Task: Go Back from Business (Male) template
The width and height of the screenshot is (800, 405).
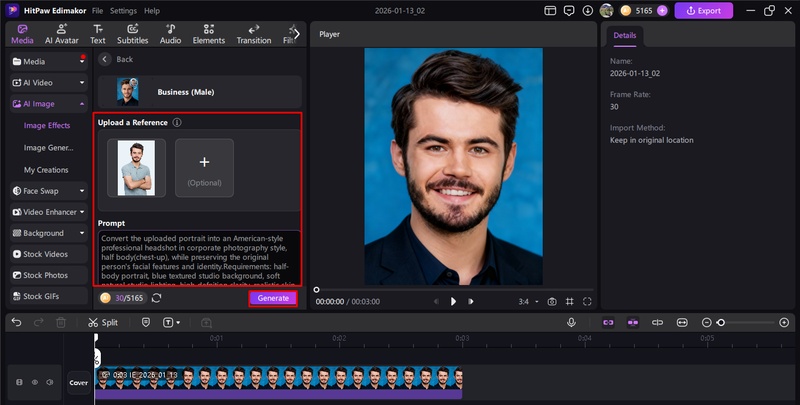Action: click(x=116, y=59)
